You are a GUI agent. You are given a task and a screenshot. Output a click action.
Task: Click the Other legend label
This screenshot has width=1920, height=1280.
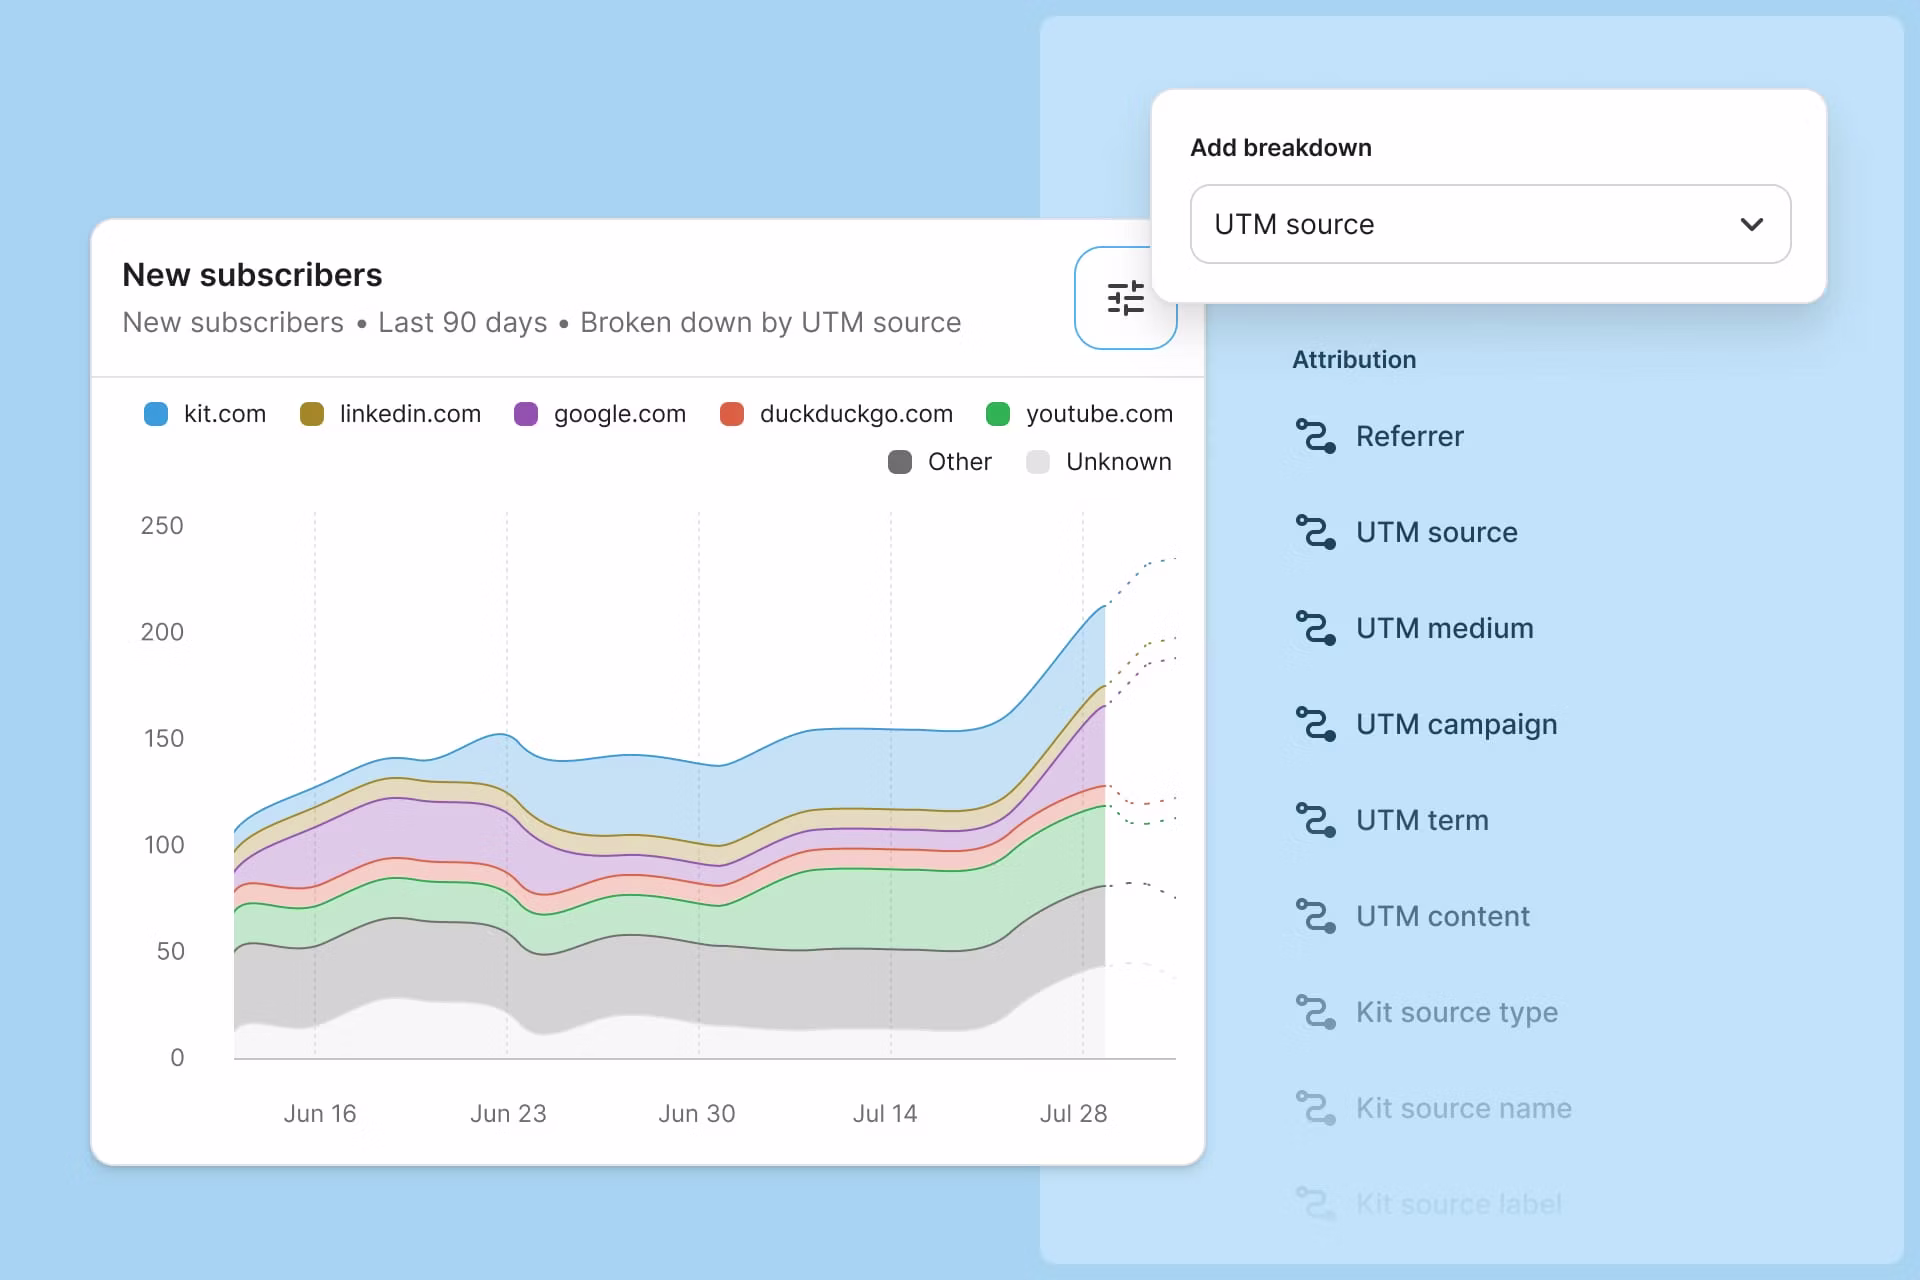click(960, 462)
